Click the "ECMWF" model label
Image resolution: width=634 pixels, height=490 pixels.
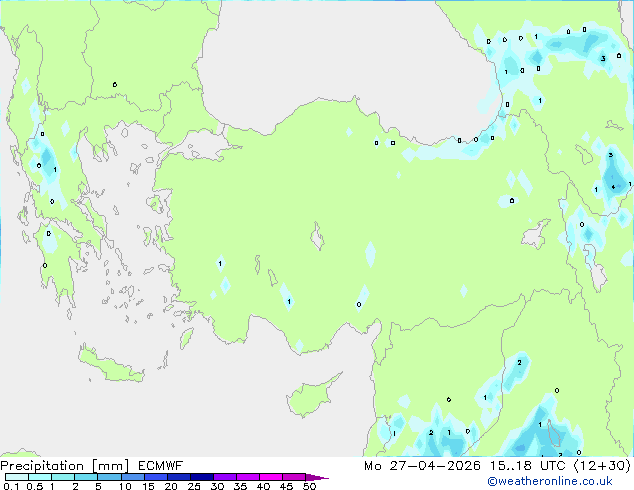[161, 466]
